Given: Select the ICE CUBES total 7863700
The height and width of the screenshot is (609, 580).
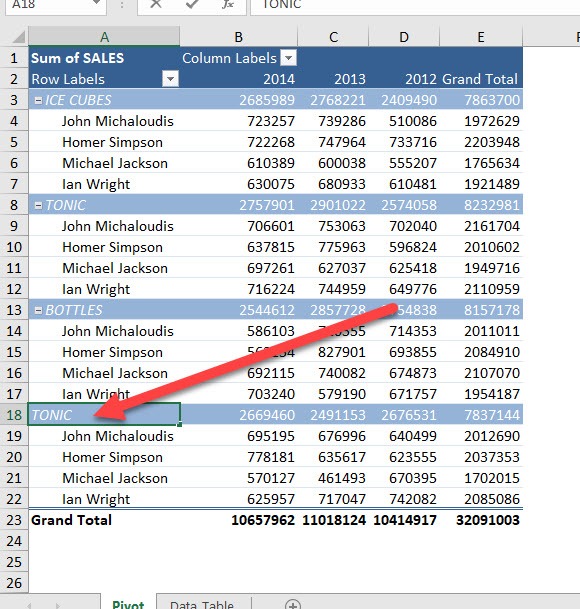Looking at the screenshot, I should 481,100.
